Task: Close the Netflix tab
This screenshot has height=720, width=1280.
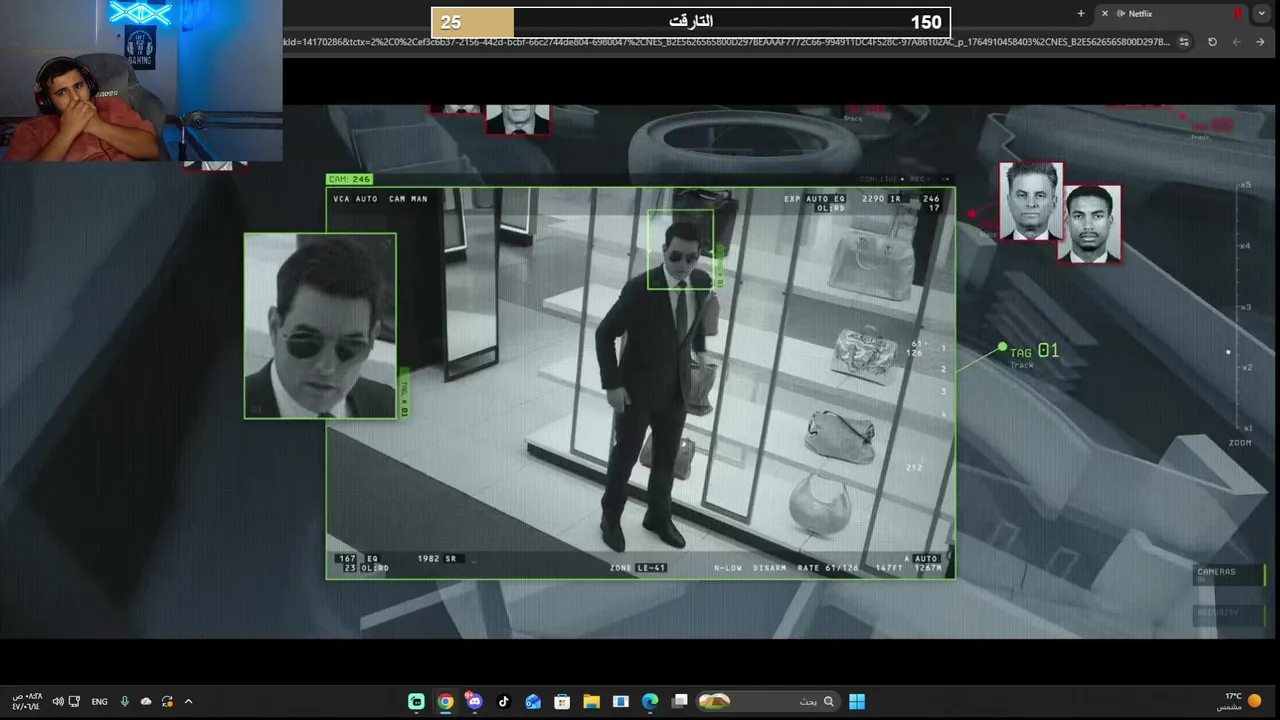Action: (x=1104, y=13)
